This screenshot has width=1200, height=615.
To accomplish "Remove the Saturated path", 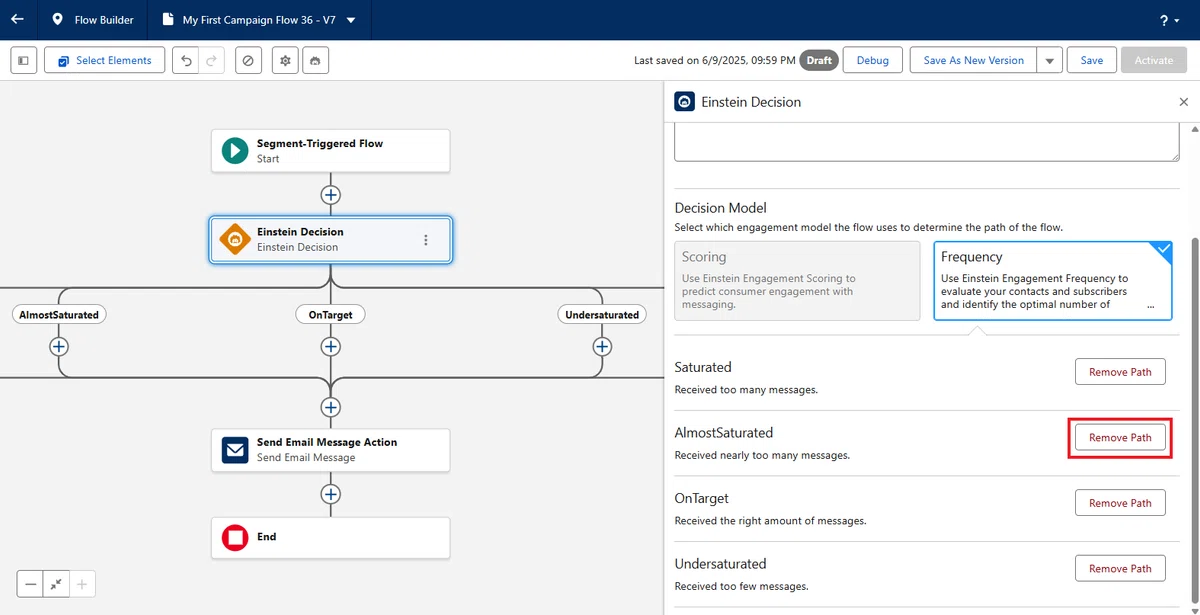I will 1120,372.
